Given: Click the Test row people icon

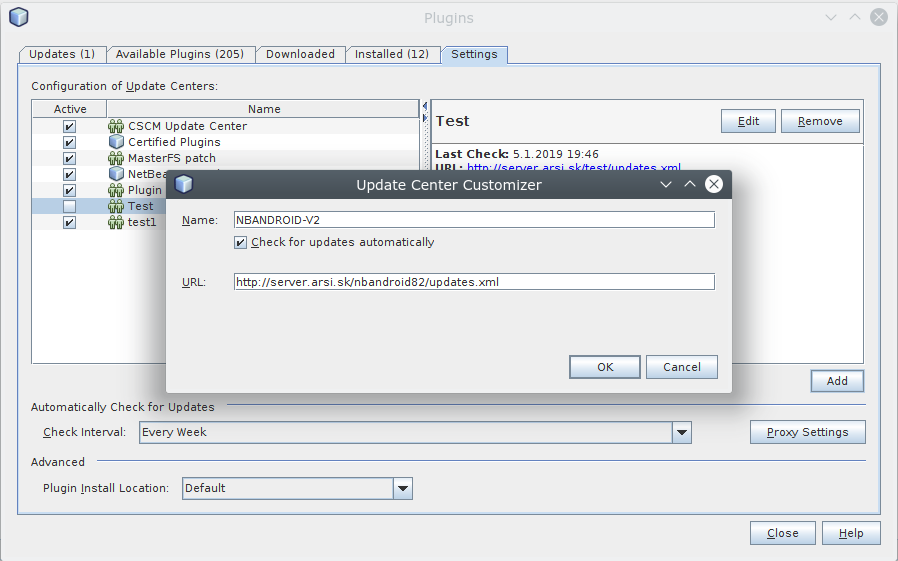Looking at the screenshot, I should pos(116,206).
